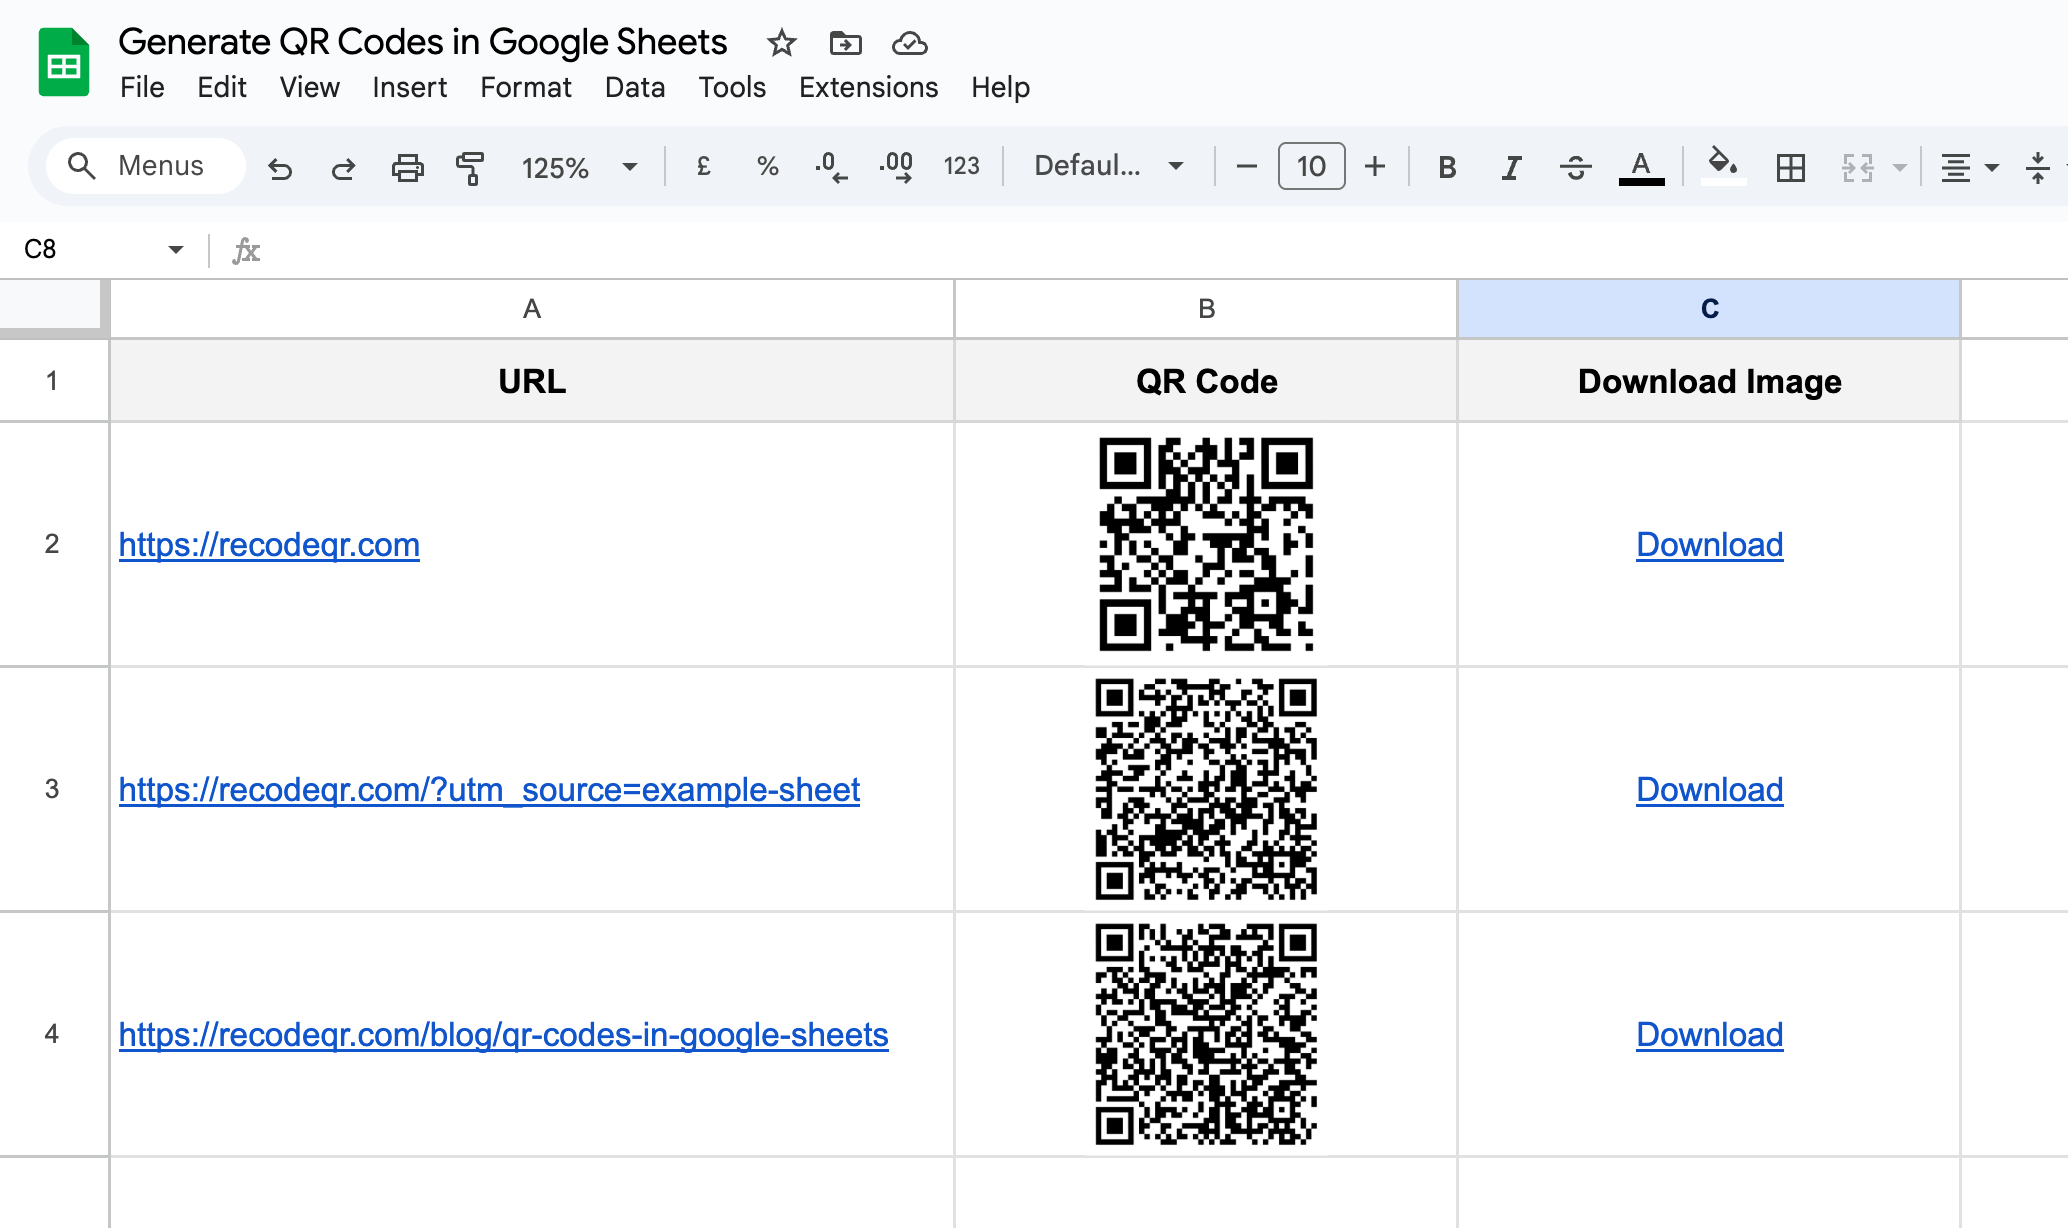Open the Format menu

point(526,88)
